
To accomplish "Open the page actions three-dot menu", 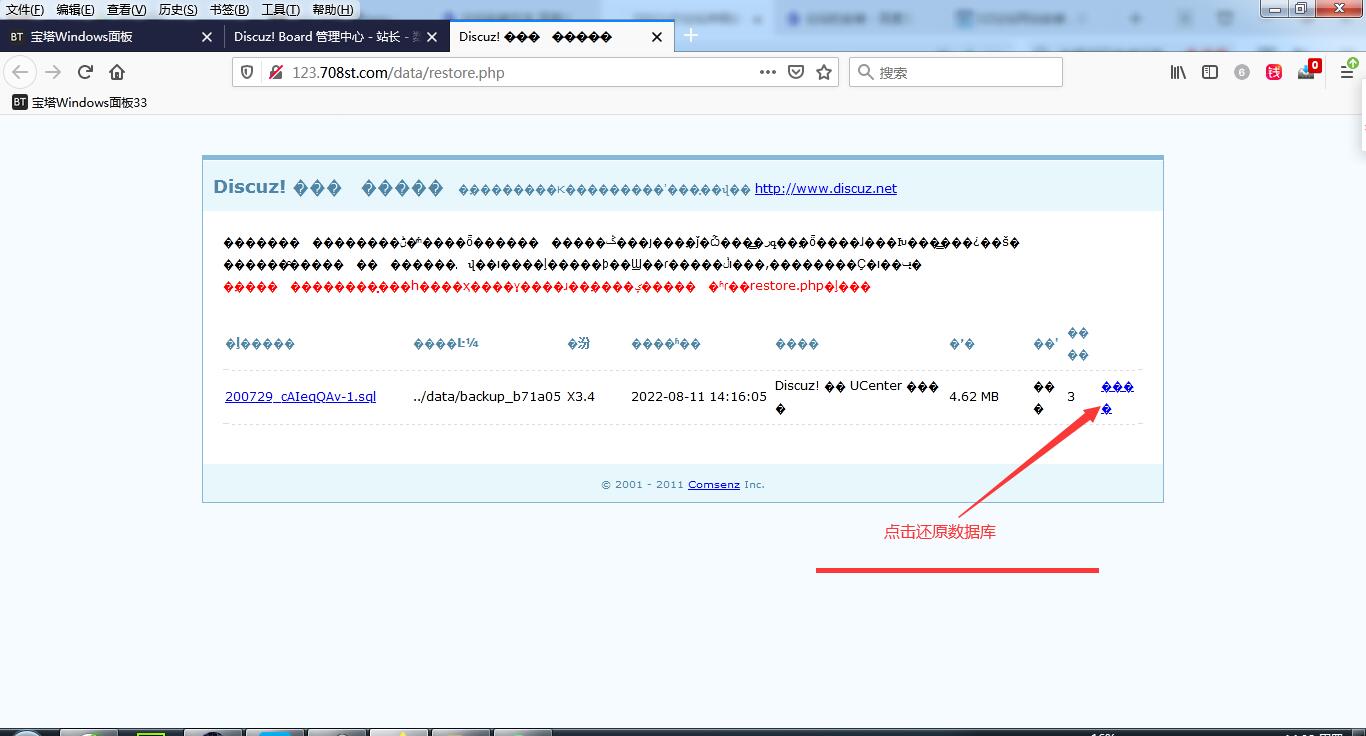I will [768, 72].
